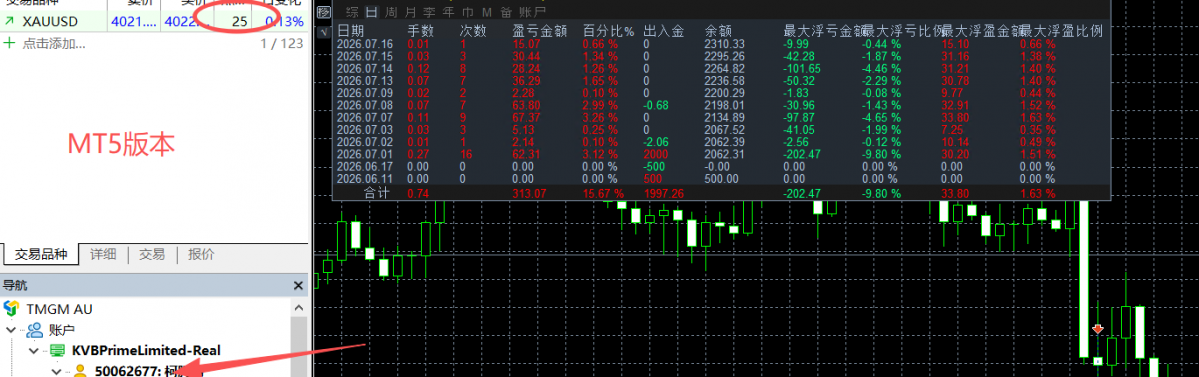
Task: Open the 报价 tab
Action: [x=201, y=255]
